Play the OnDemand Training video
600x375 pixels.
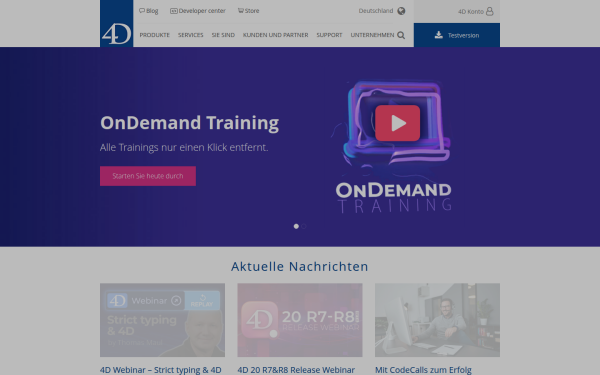398,123
